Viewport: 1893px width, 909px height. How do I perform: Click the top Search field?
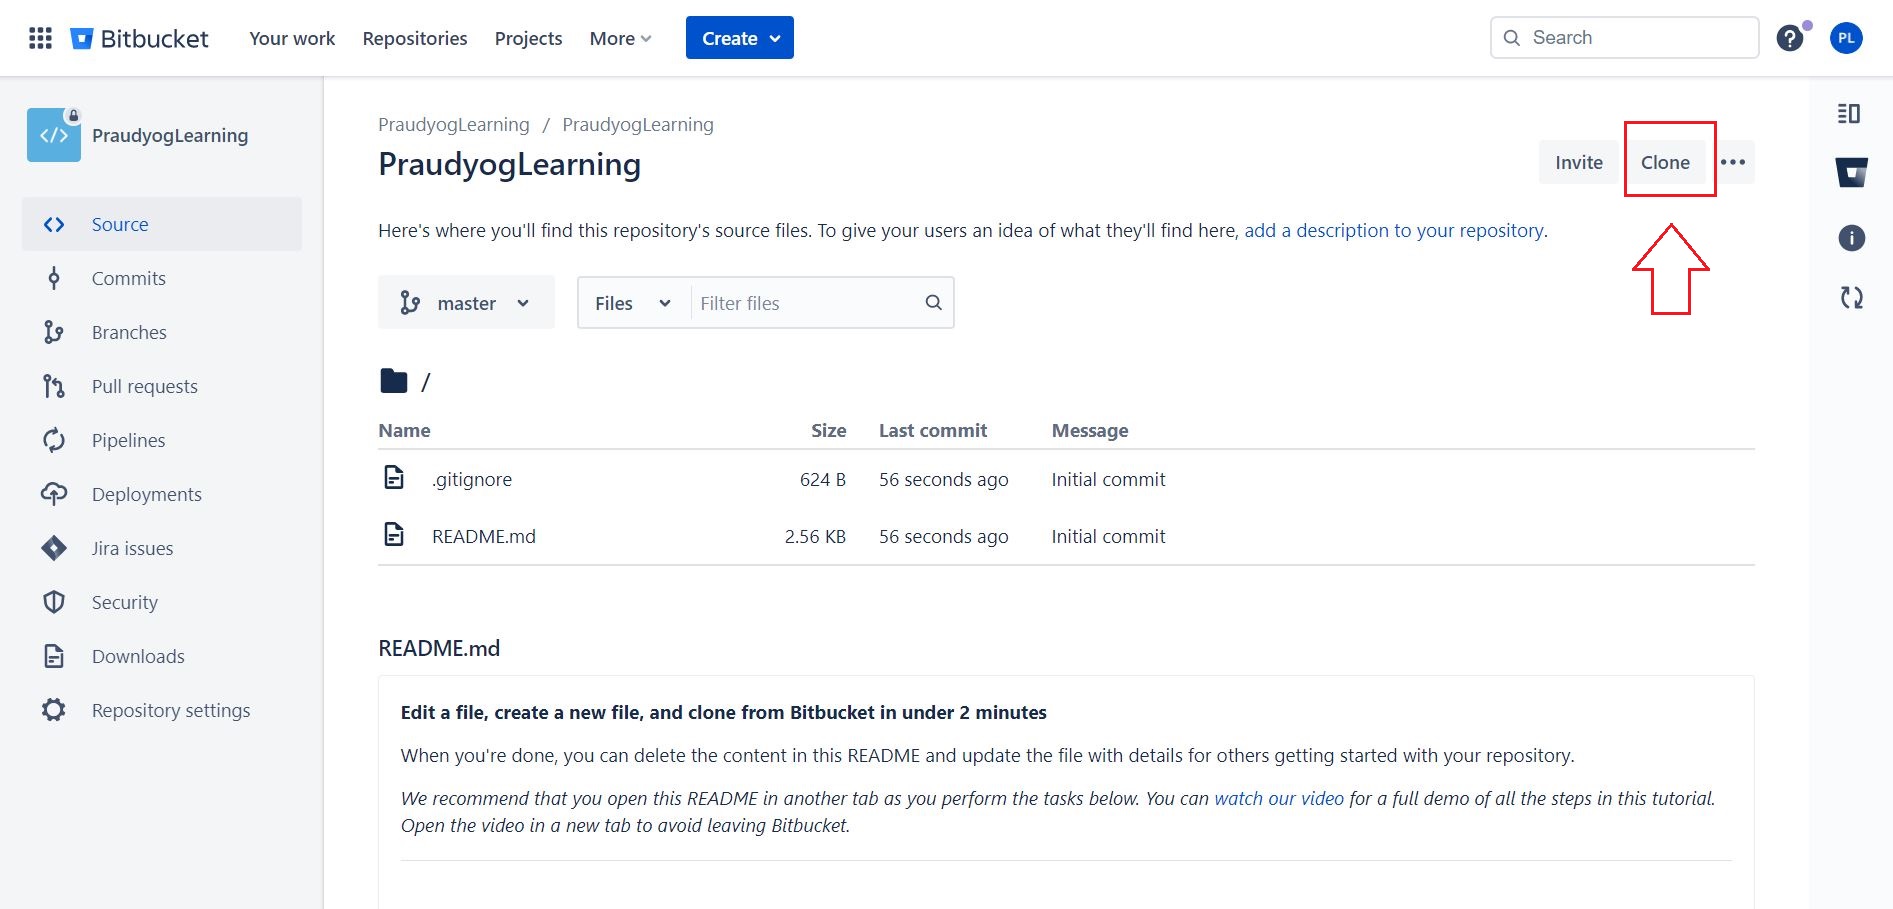tap(1624, 38)
